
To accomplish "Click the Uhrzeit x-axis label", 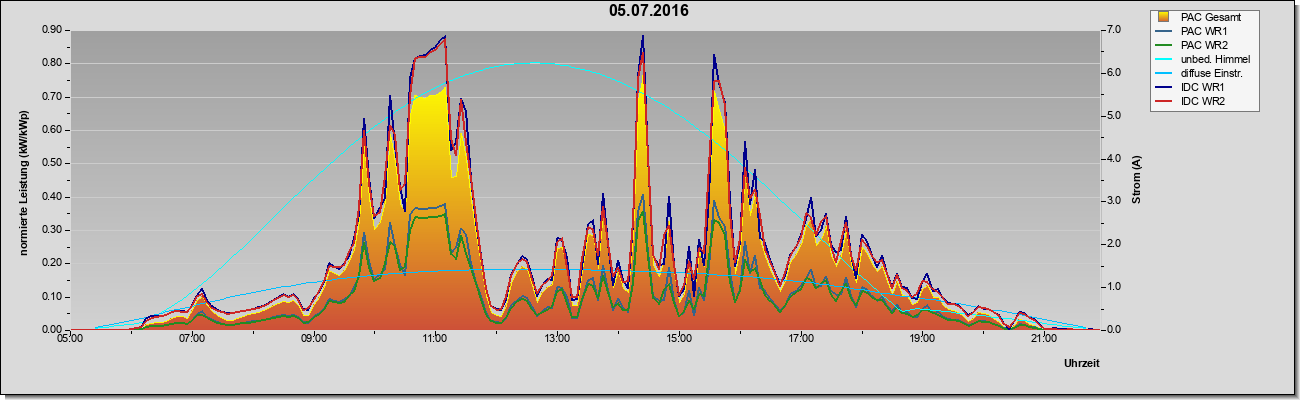I will coord(1081,364).
